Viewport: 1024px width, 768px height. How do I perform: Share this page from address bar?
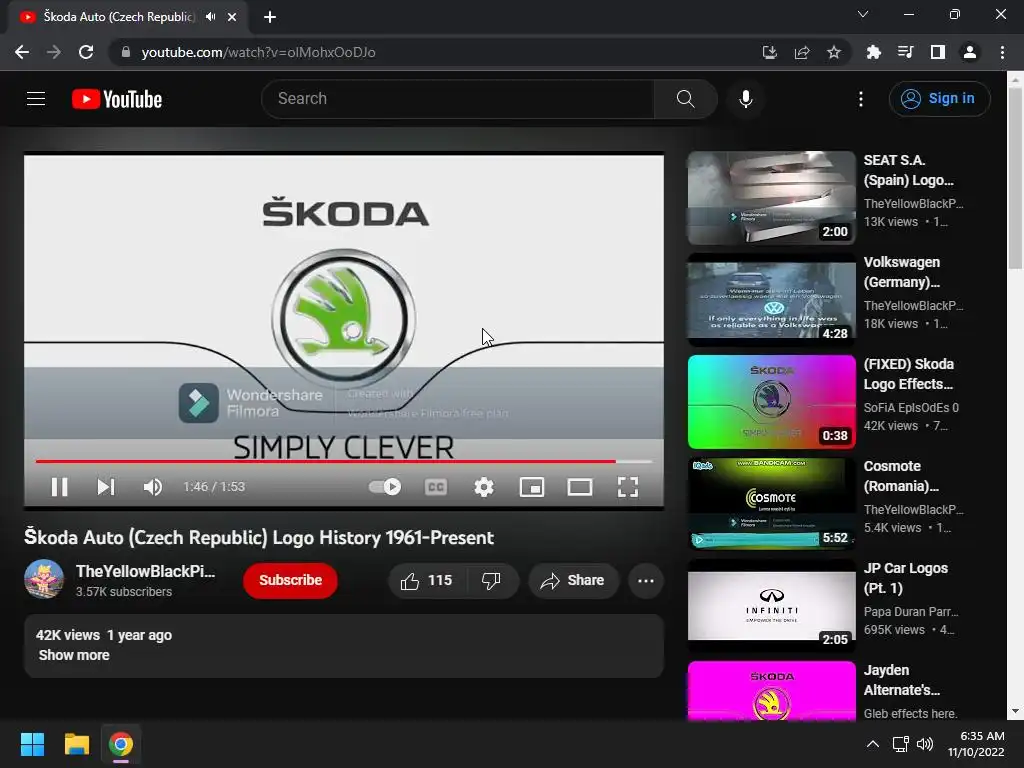tap(802, 52)
